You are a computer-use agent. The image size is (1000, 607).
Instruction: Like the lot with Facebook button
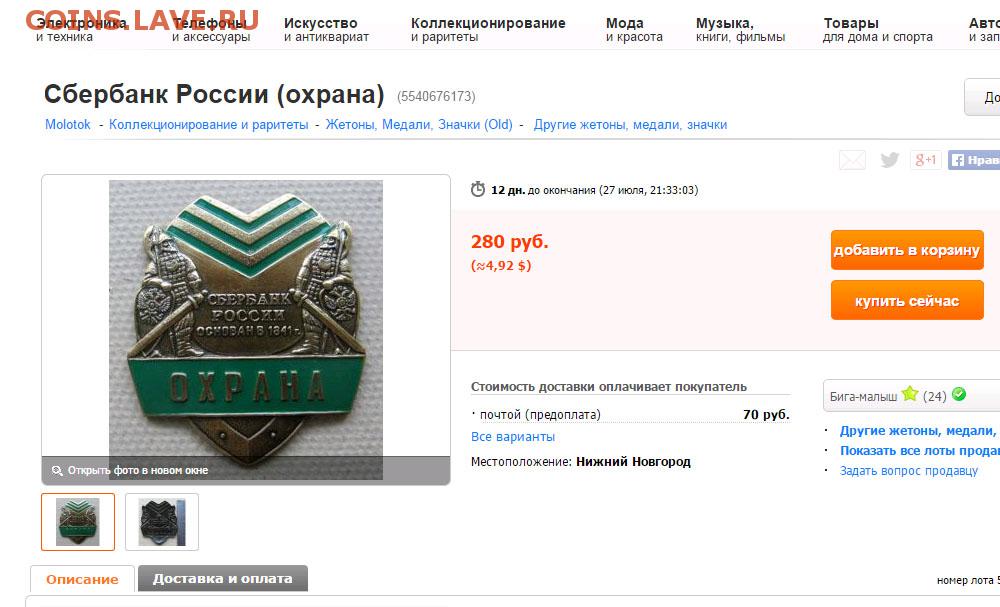click(974, 160)
